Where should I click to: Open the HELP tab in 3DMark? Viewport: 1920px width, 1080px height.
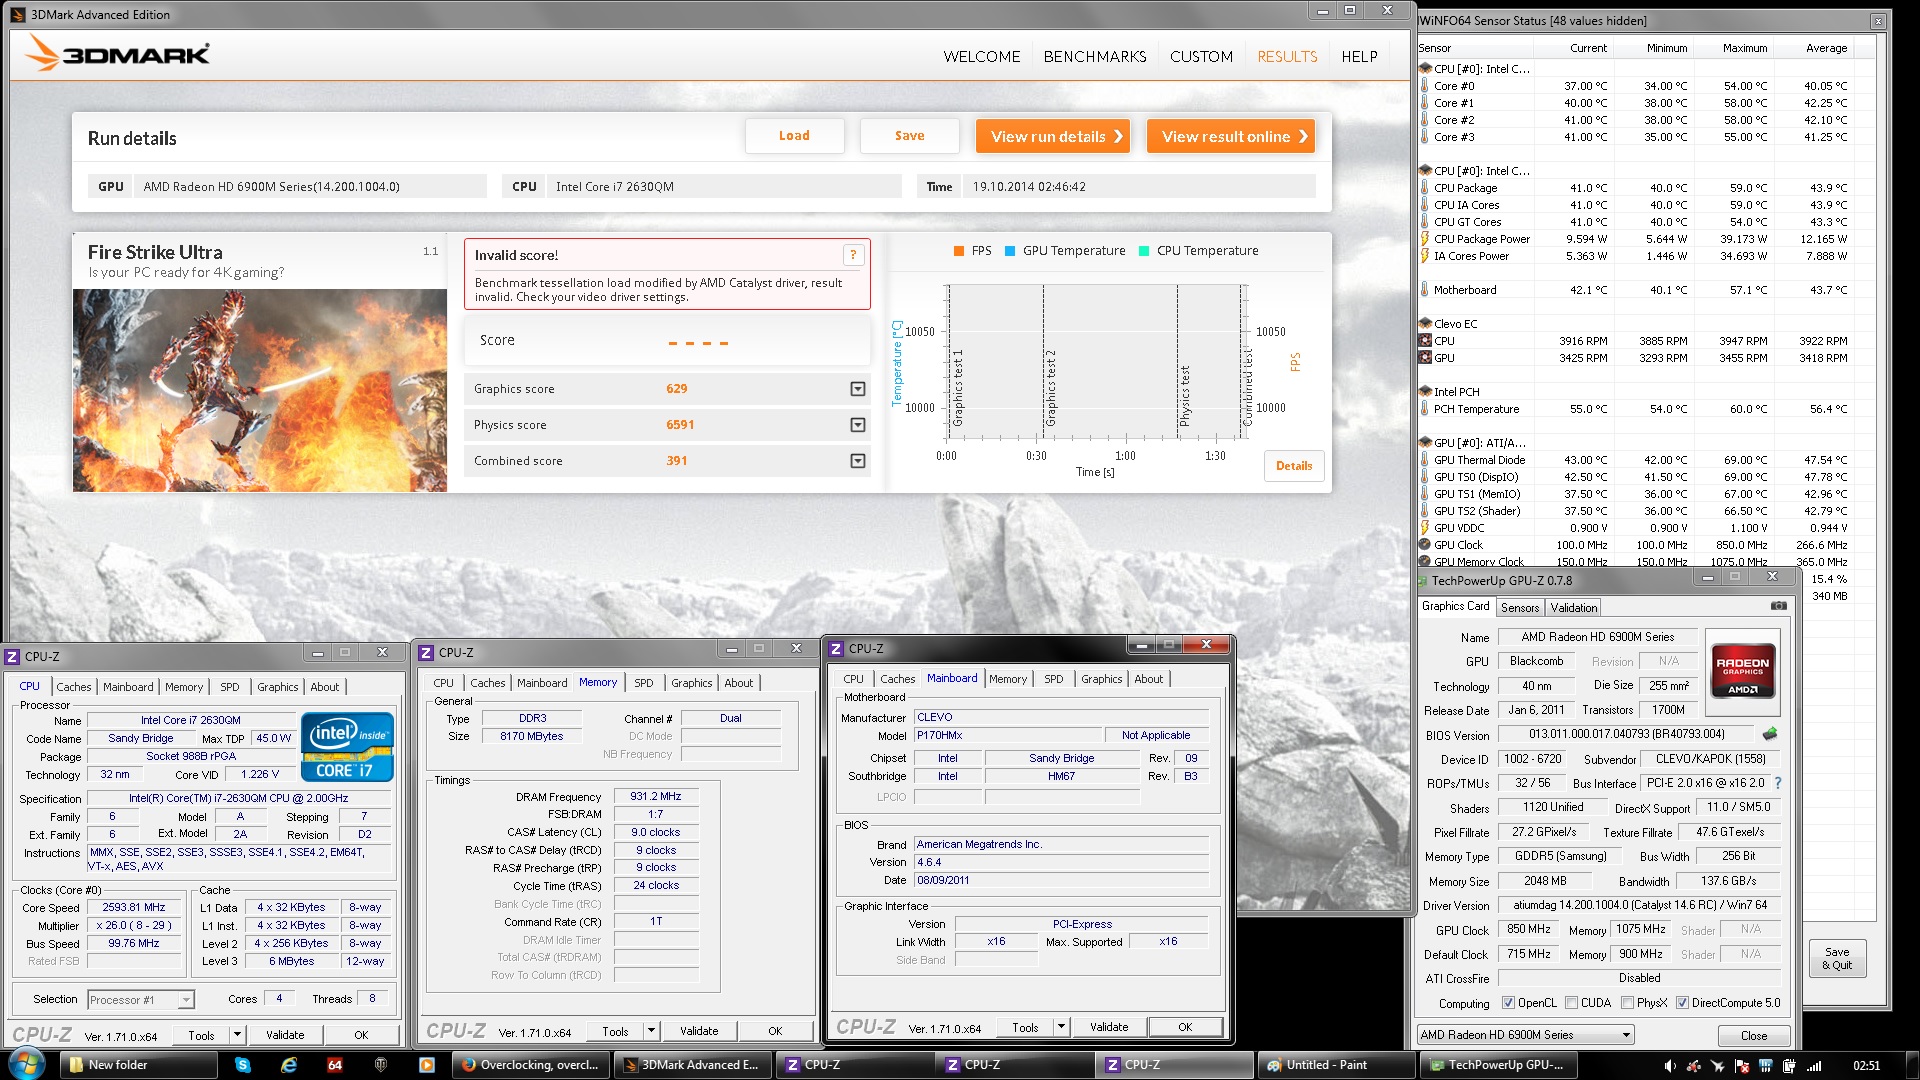tap(1359, 57)
